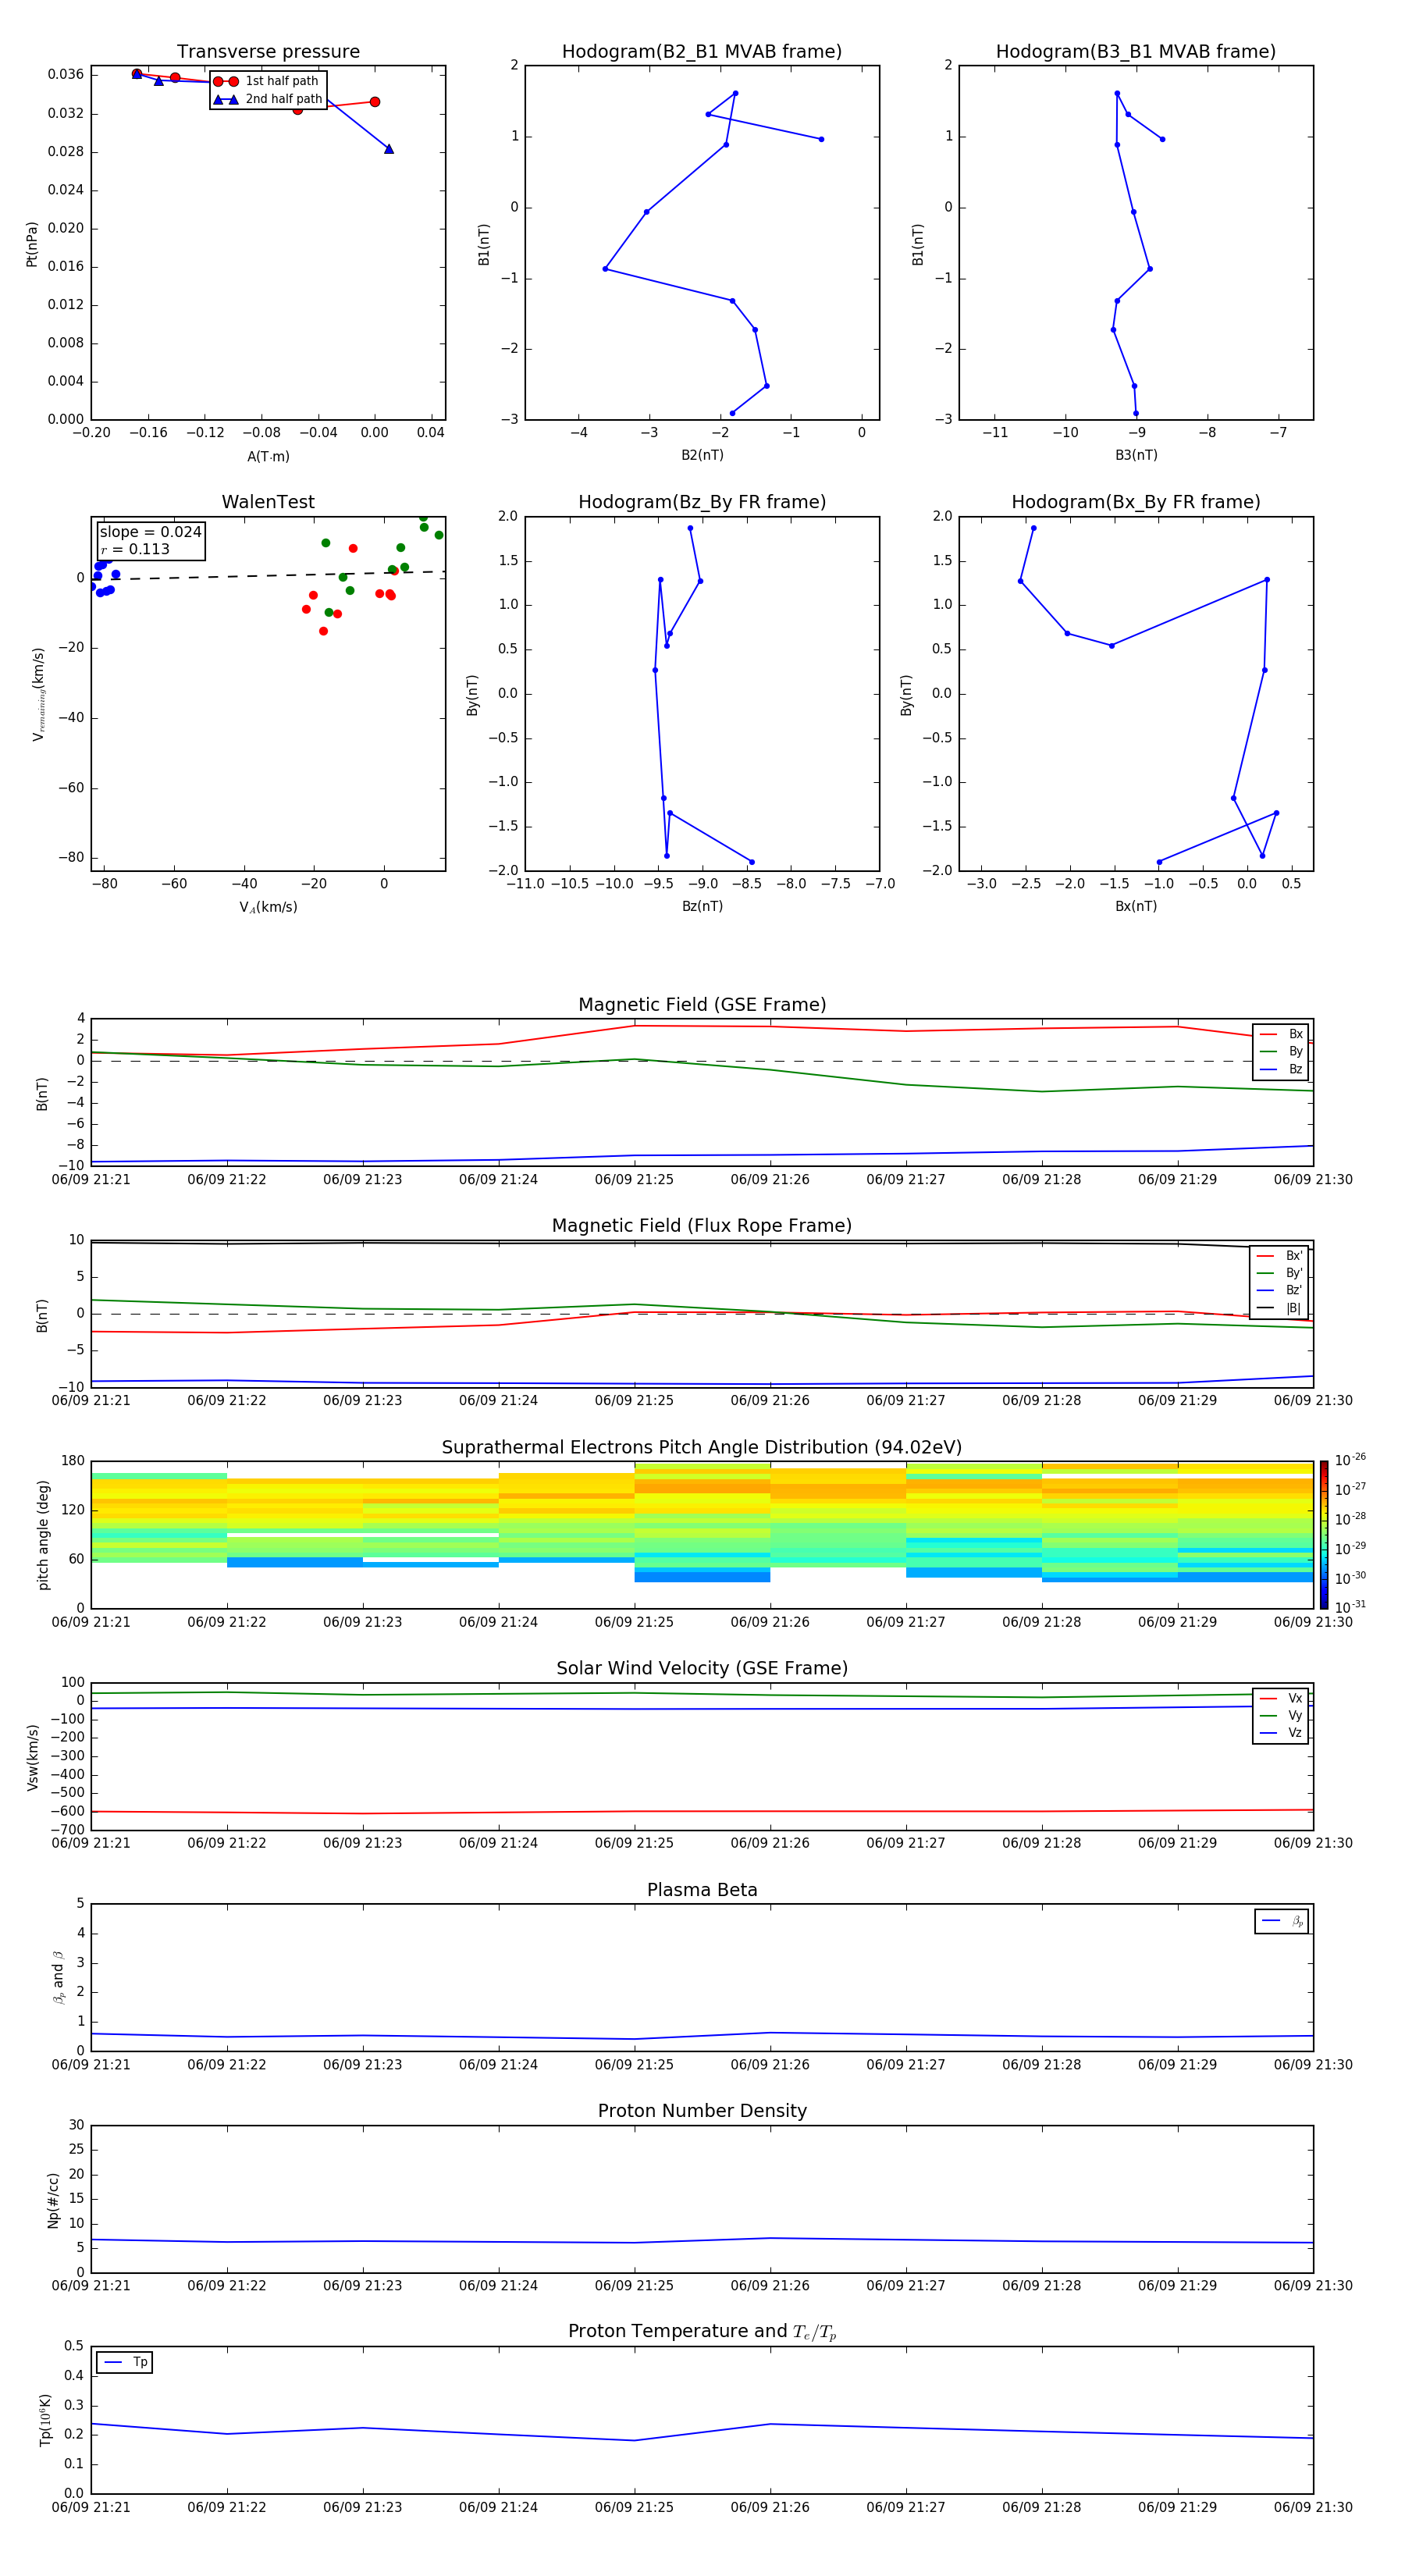Click the 'Bx(nT)' x-axis label

coord(1136,906)
